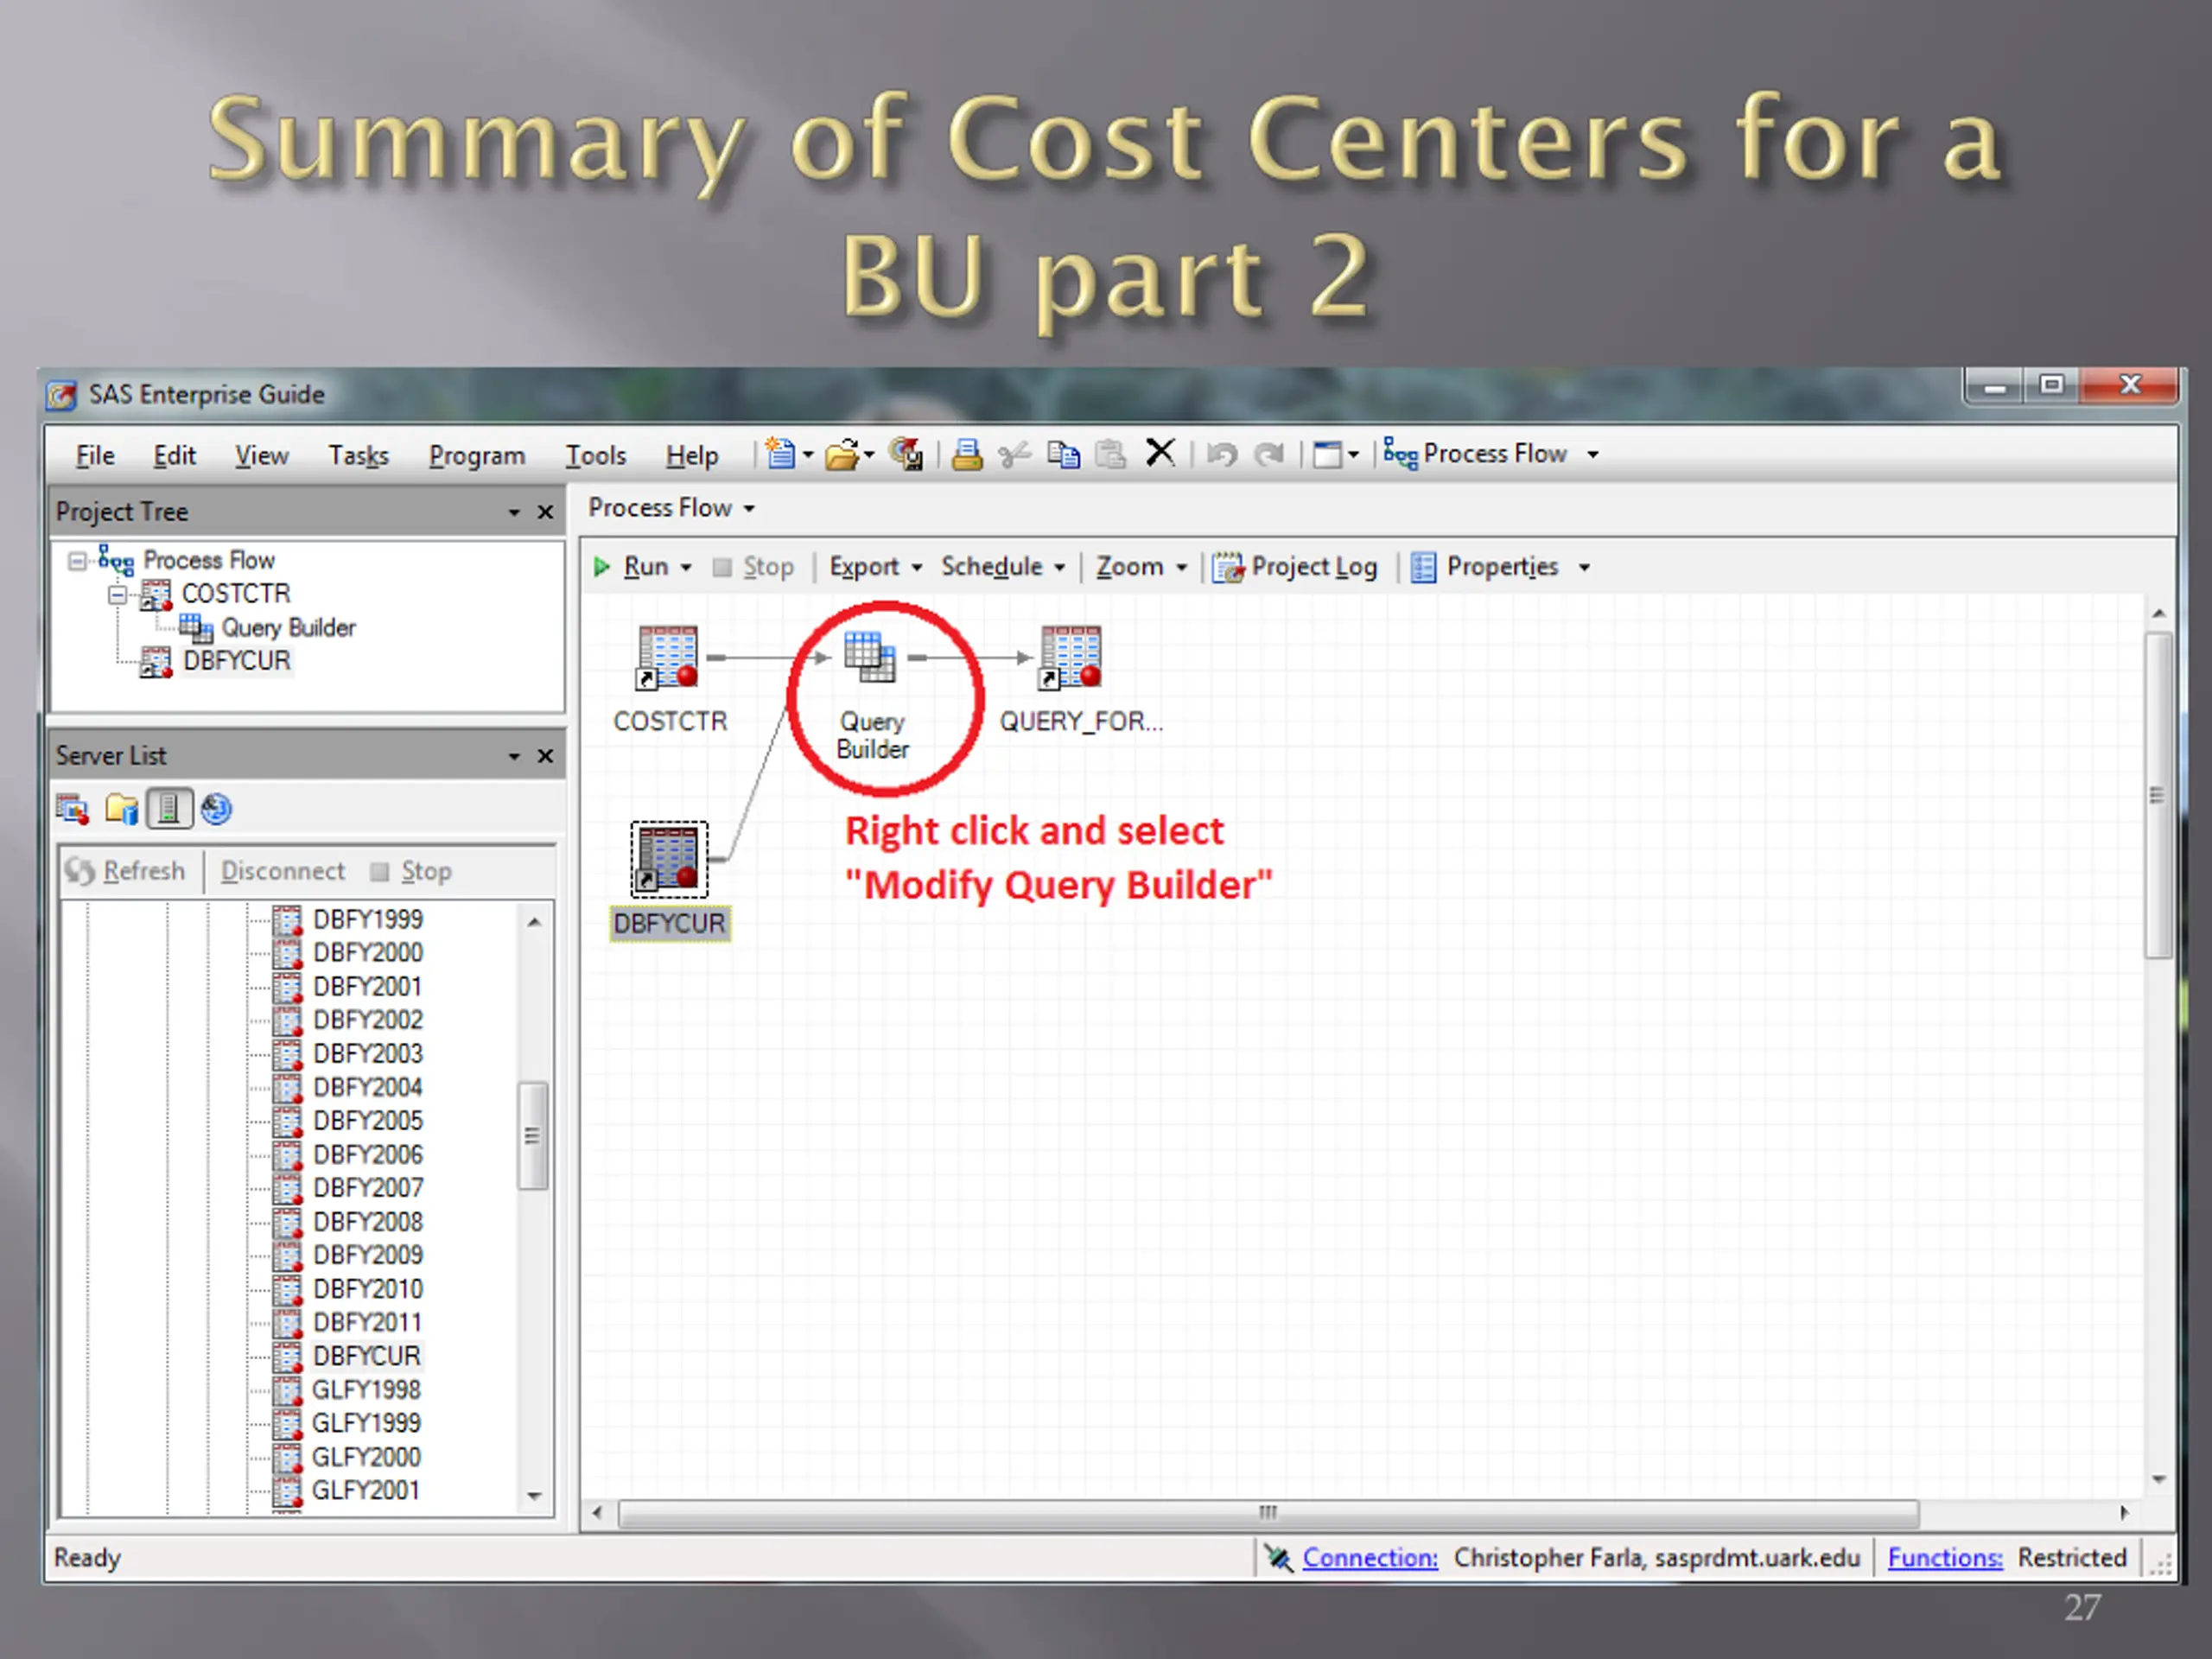
Task: Click Disconnect in the Server List
Action: pyautogui.click(x=283, y=871)
